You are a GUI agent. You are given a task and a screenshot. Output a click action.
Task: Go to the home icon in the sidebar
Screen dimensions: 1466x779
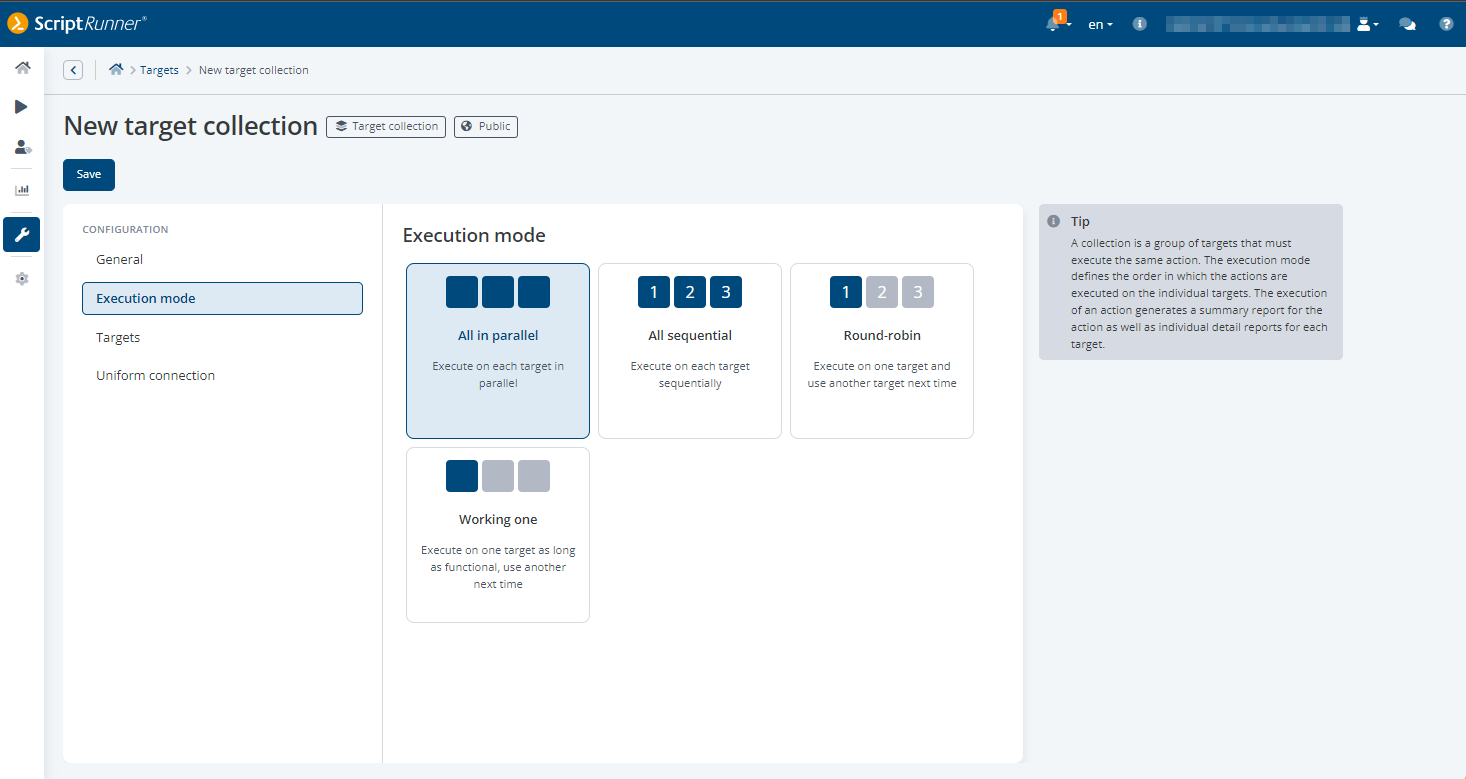22,68
